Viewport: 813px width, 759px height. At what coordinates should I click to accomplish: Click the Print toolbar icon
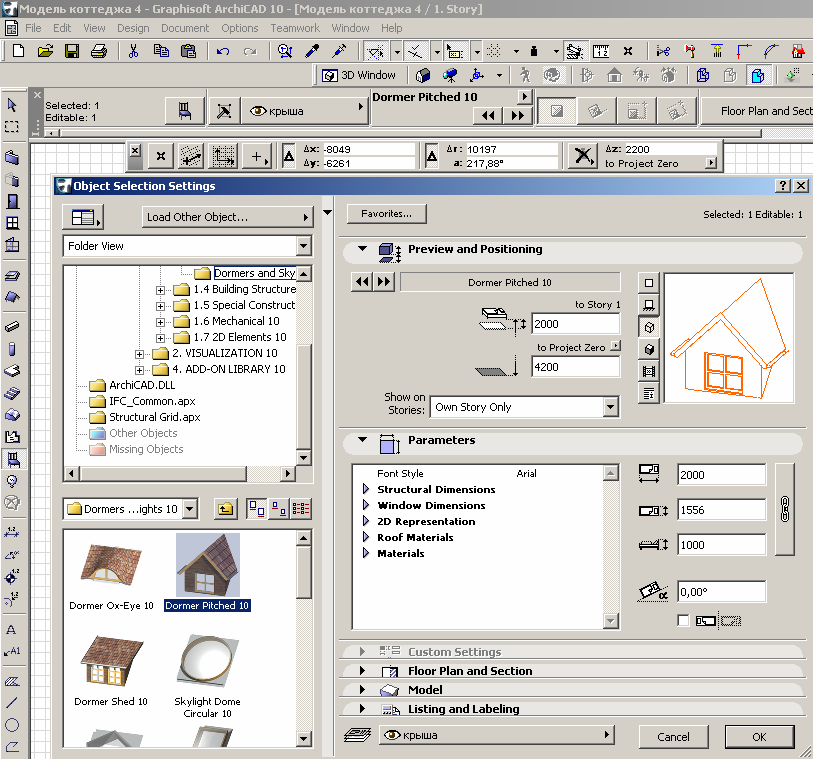99,51
